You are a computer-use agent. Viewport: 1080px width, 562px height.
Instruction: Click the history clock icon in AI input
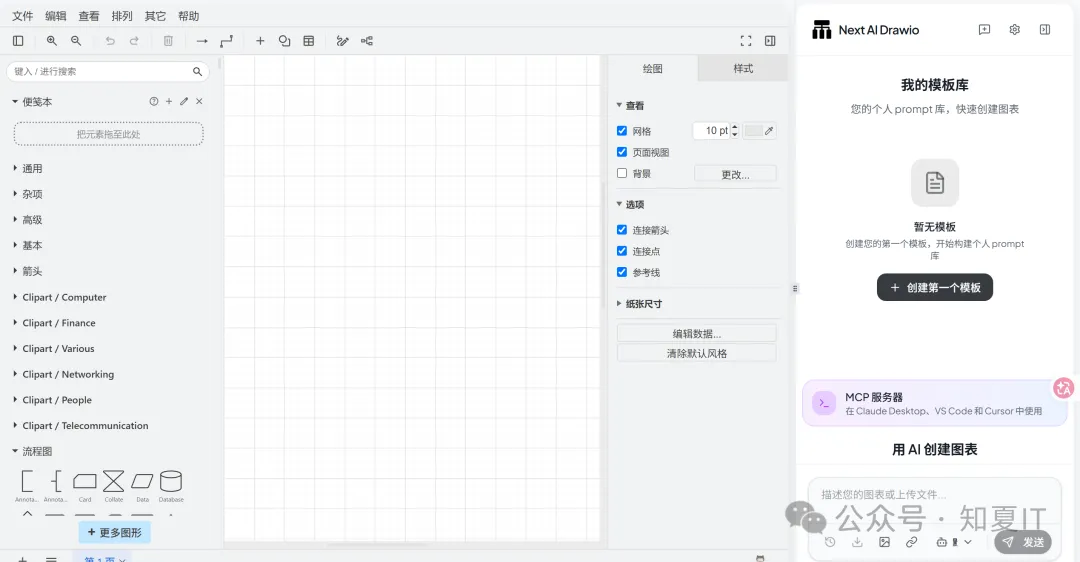[830, 542]
